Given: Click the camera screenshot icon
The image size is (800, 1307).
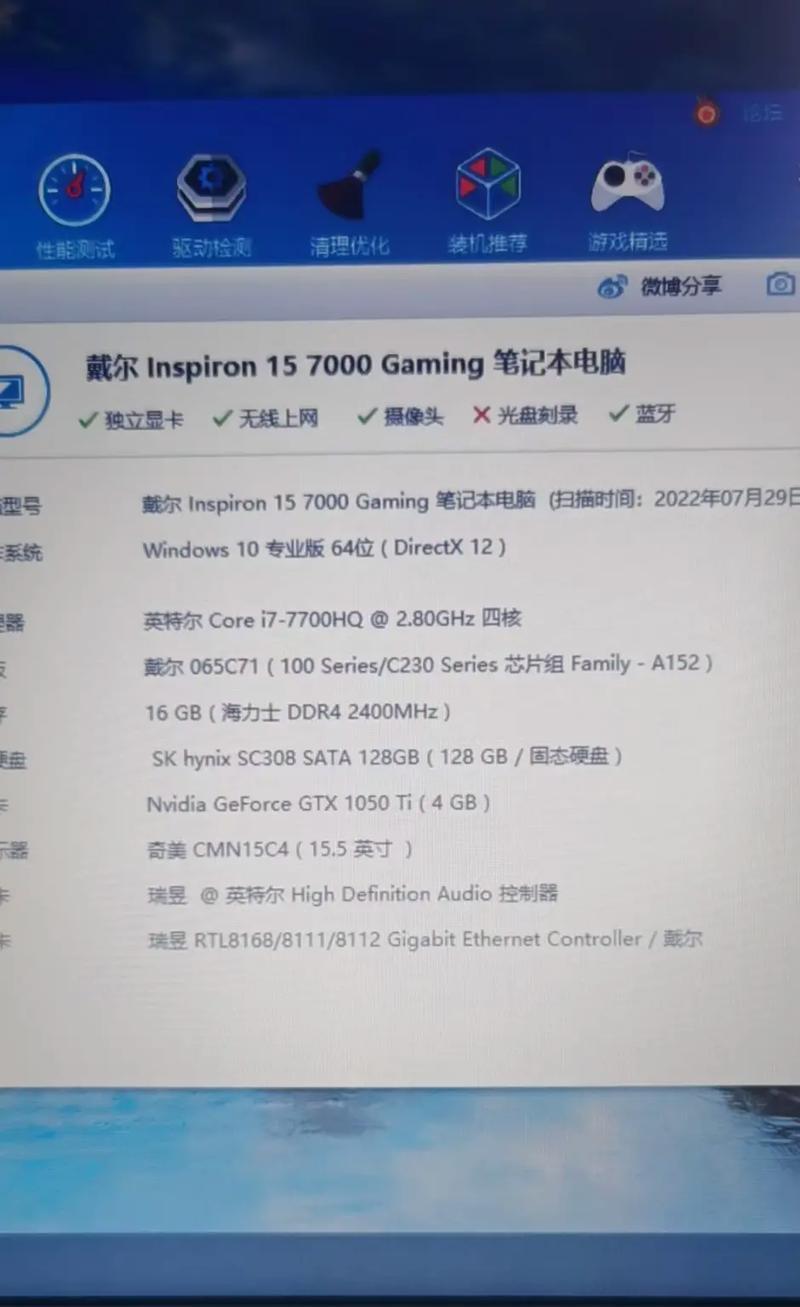Looking at the screenshot, I should [x=781, y=285].
